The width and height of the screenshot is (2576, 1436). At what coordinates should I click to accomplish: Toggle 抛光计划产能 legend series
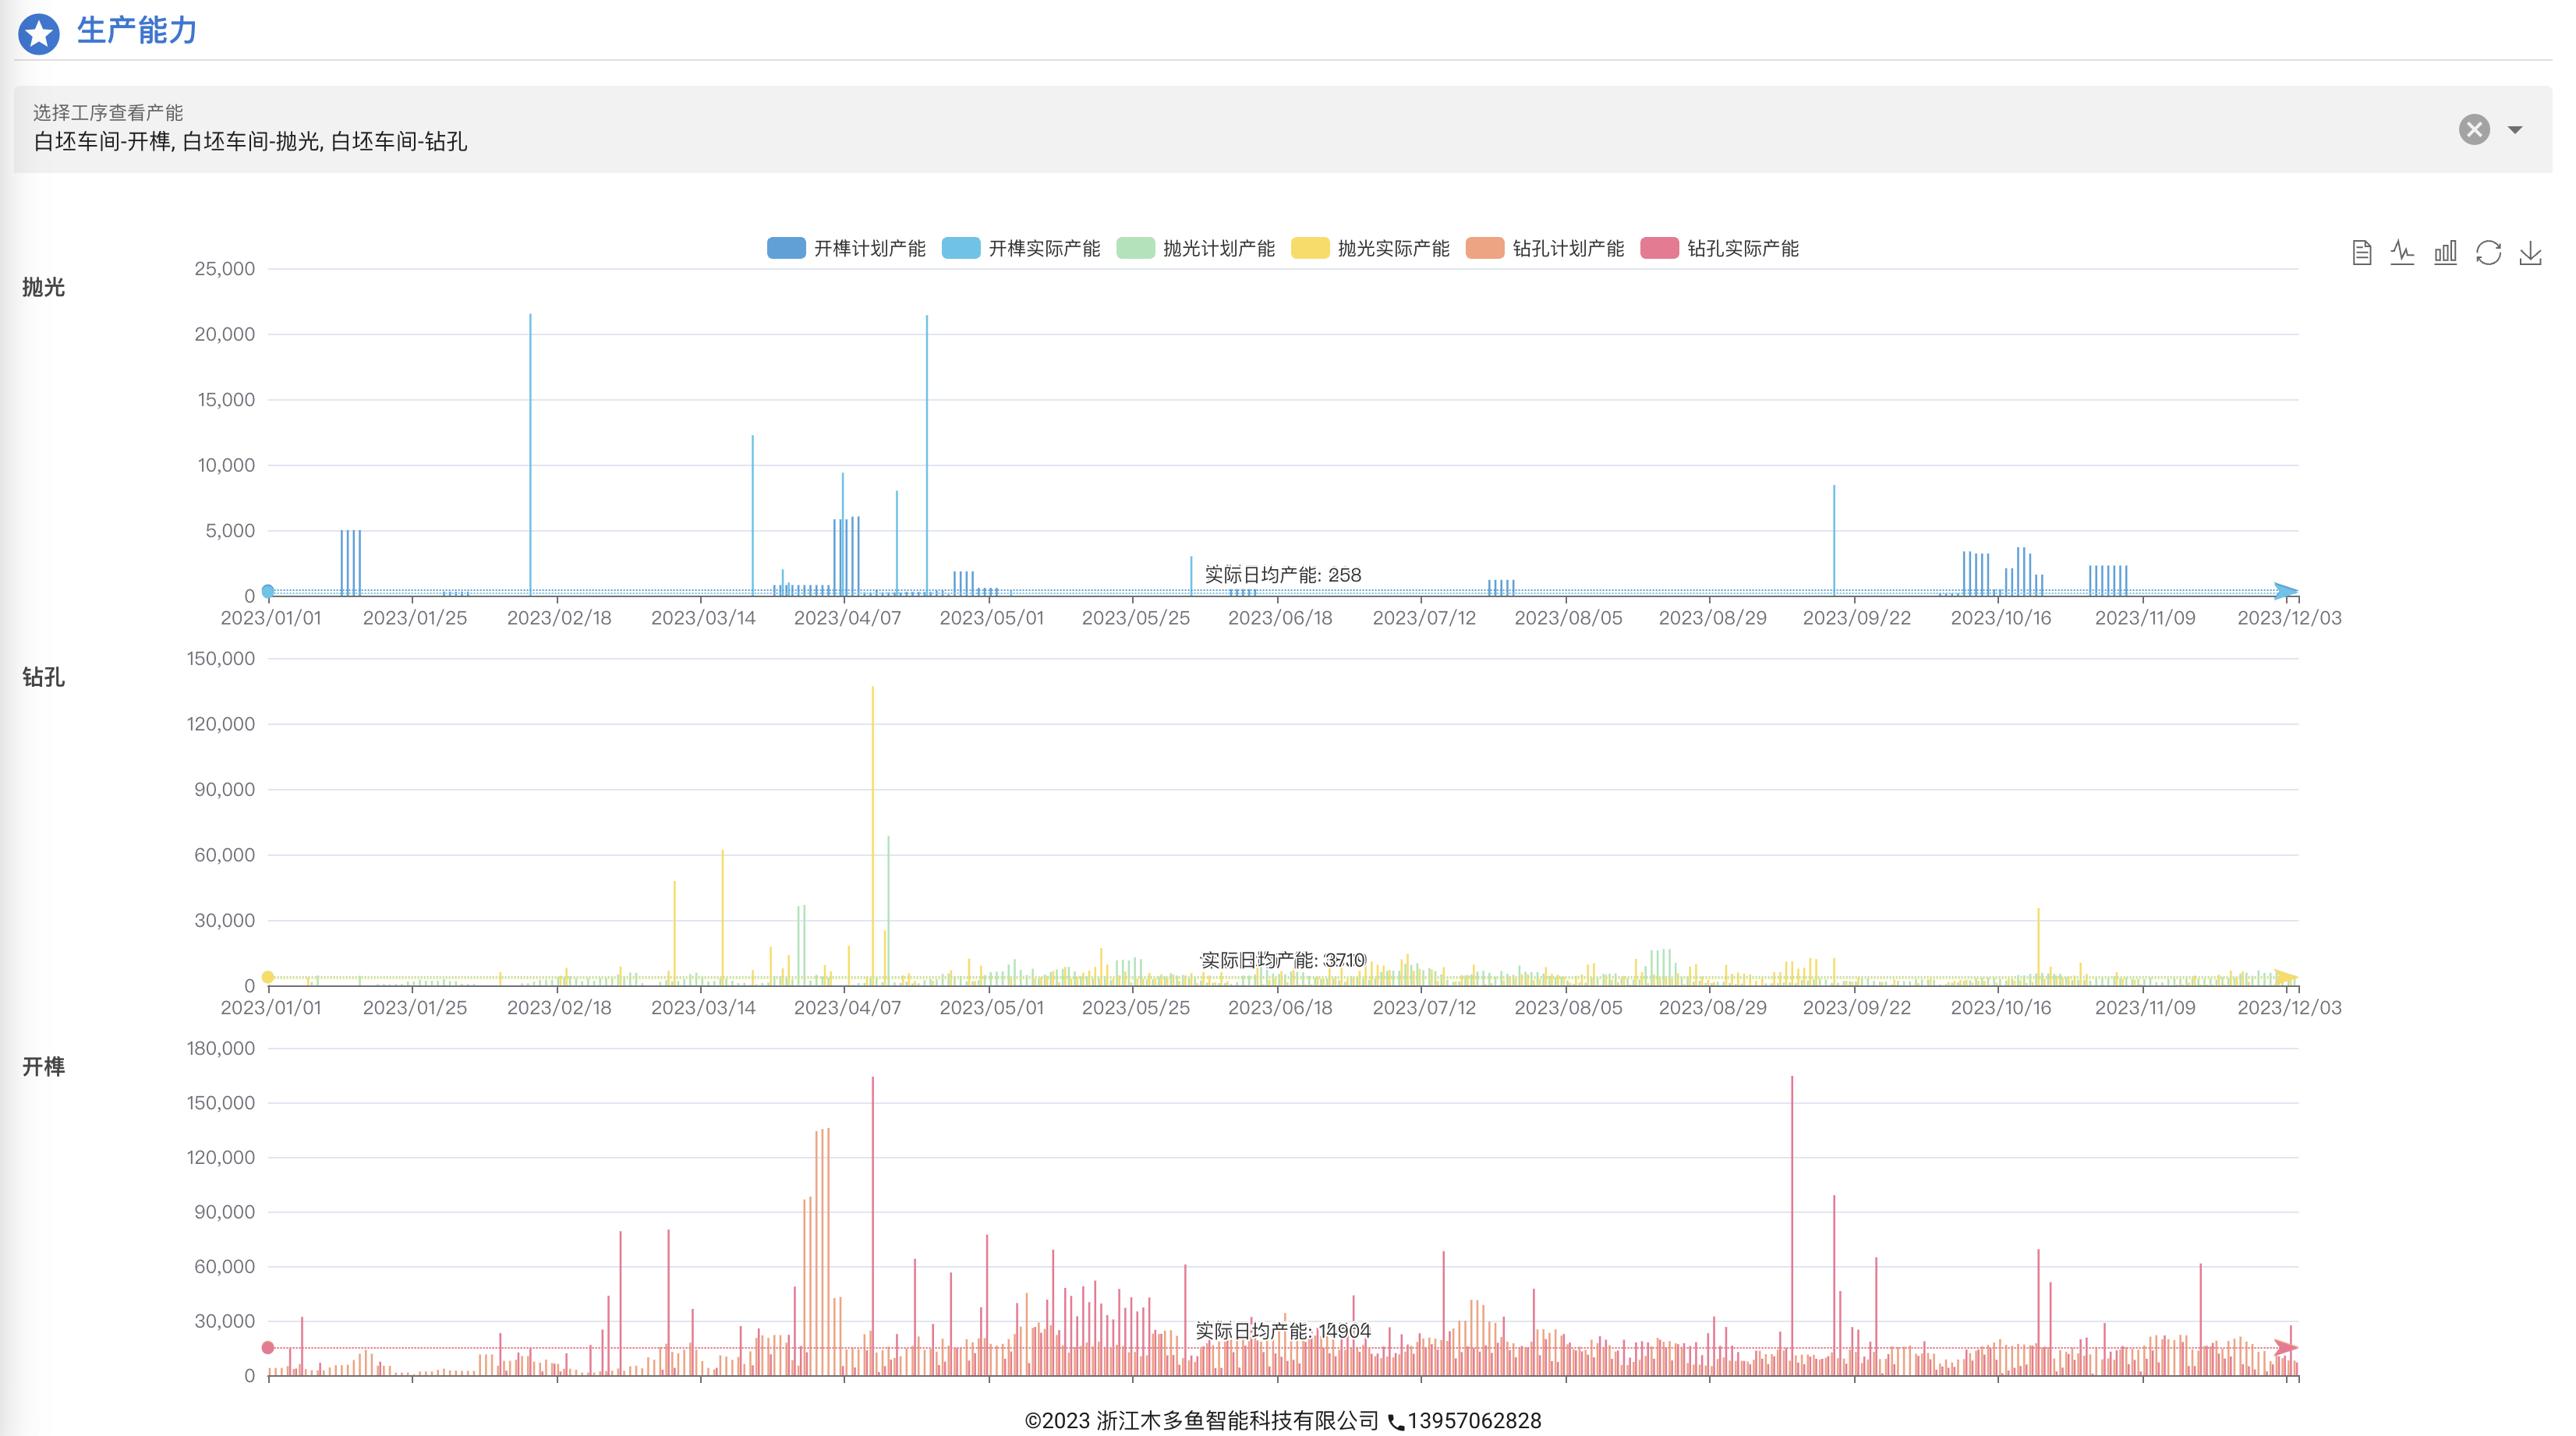pyautogui.click(x=1195, y=248)
